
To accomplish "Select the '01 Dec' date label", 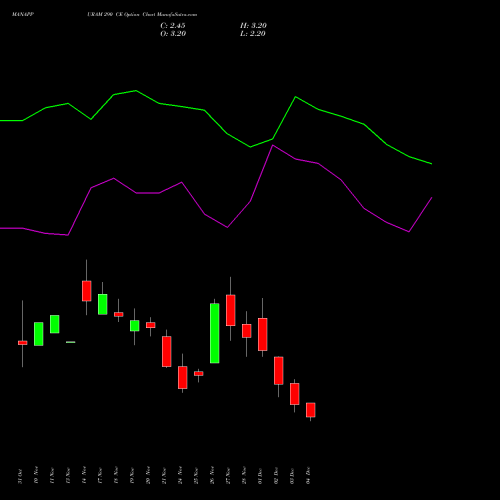I will [260, 476].
